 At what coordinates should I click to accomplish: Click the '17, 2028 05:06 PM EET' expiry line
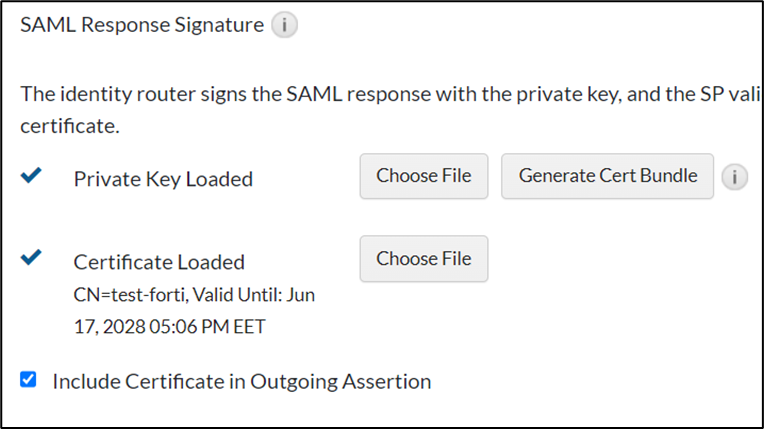click(171, 326)
